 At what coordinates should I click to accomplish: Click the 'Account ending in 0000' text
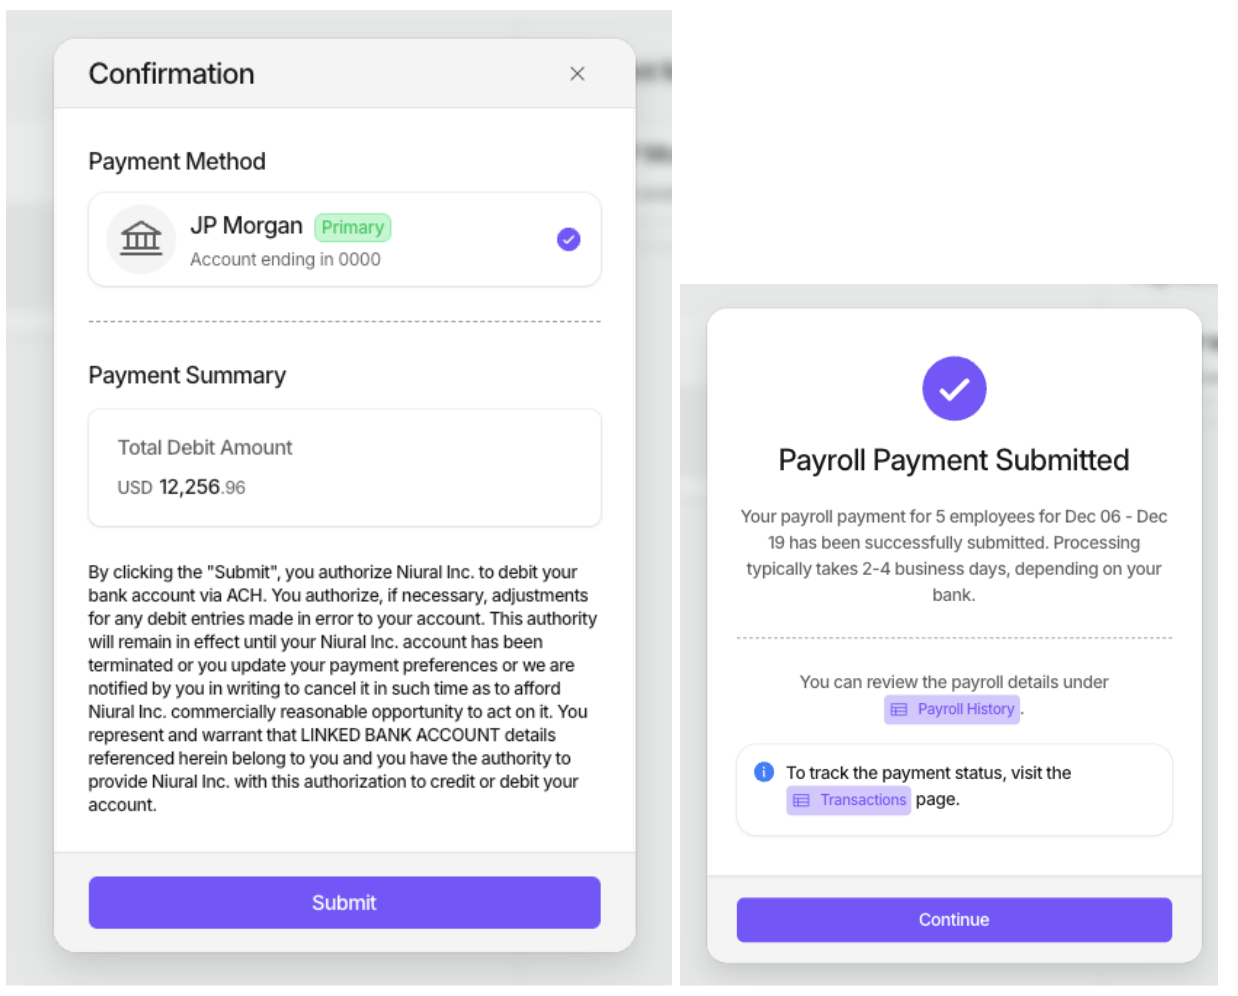click(285, 260)
